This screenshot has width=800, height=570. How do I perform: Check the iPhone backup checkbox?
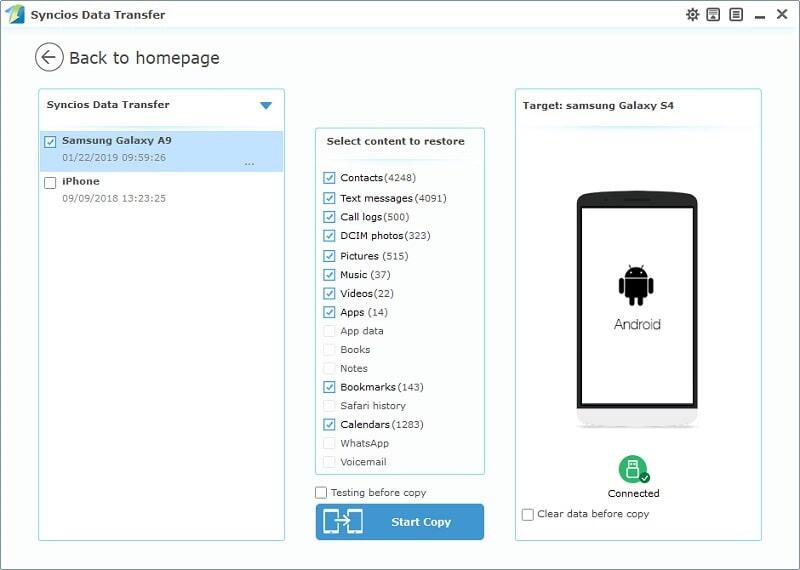click(50, 183)
